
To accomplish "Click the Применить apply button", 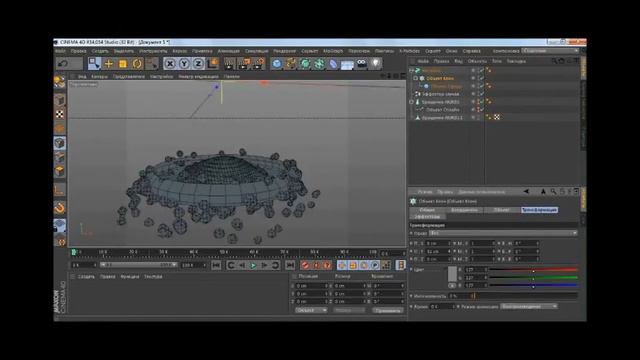I will point(388,311).
